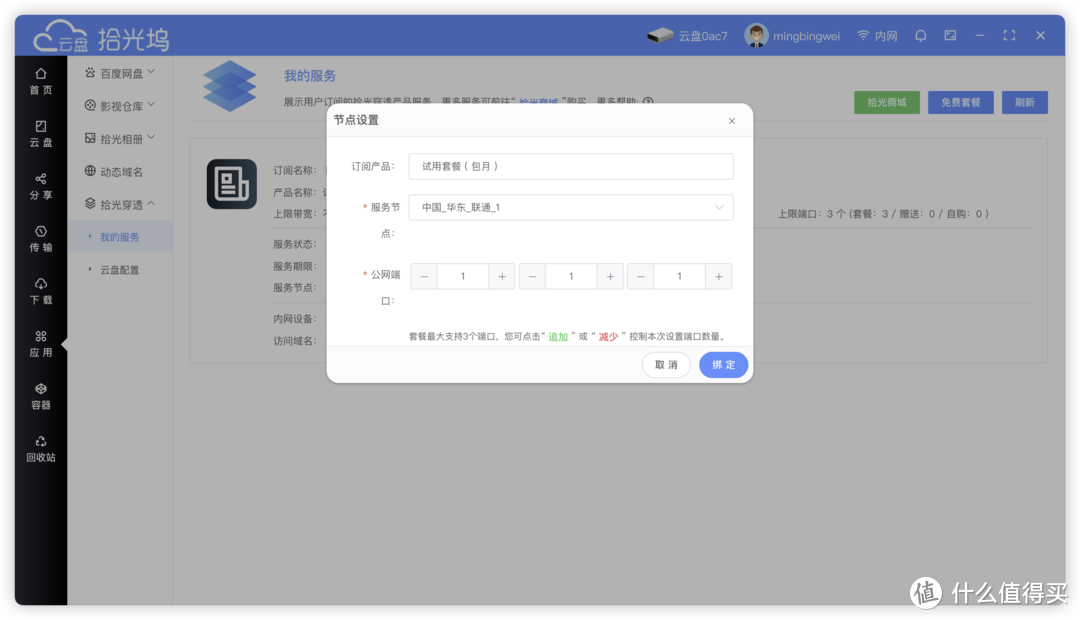Open the 下载 download sidebar icon
This screenshot has width=1080, height=620.
40,290
